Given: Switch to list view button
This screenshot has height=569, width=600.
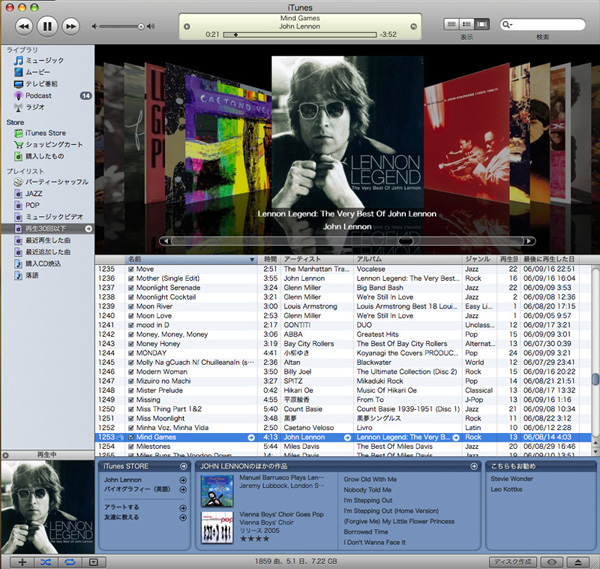Looking at the screenshot, I should coord(451,24).
